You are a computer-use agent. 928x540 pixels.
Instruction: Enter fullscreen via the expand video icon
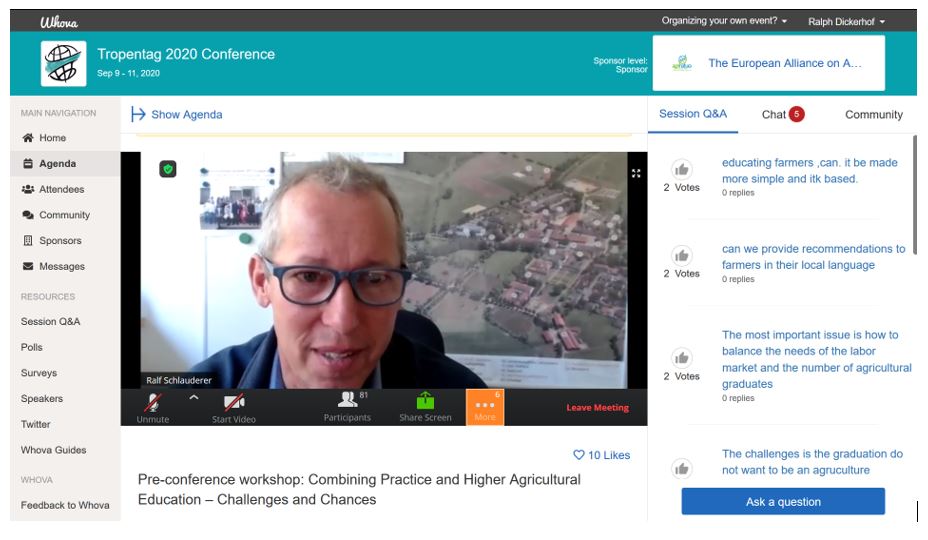pos(636,173)
